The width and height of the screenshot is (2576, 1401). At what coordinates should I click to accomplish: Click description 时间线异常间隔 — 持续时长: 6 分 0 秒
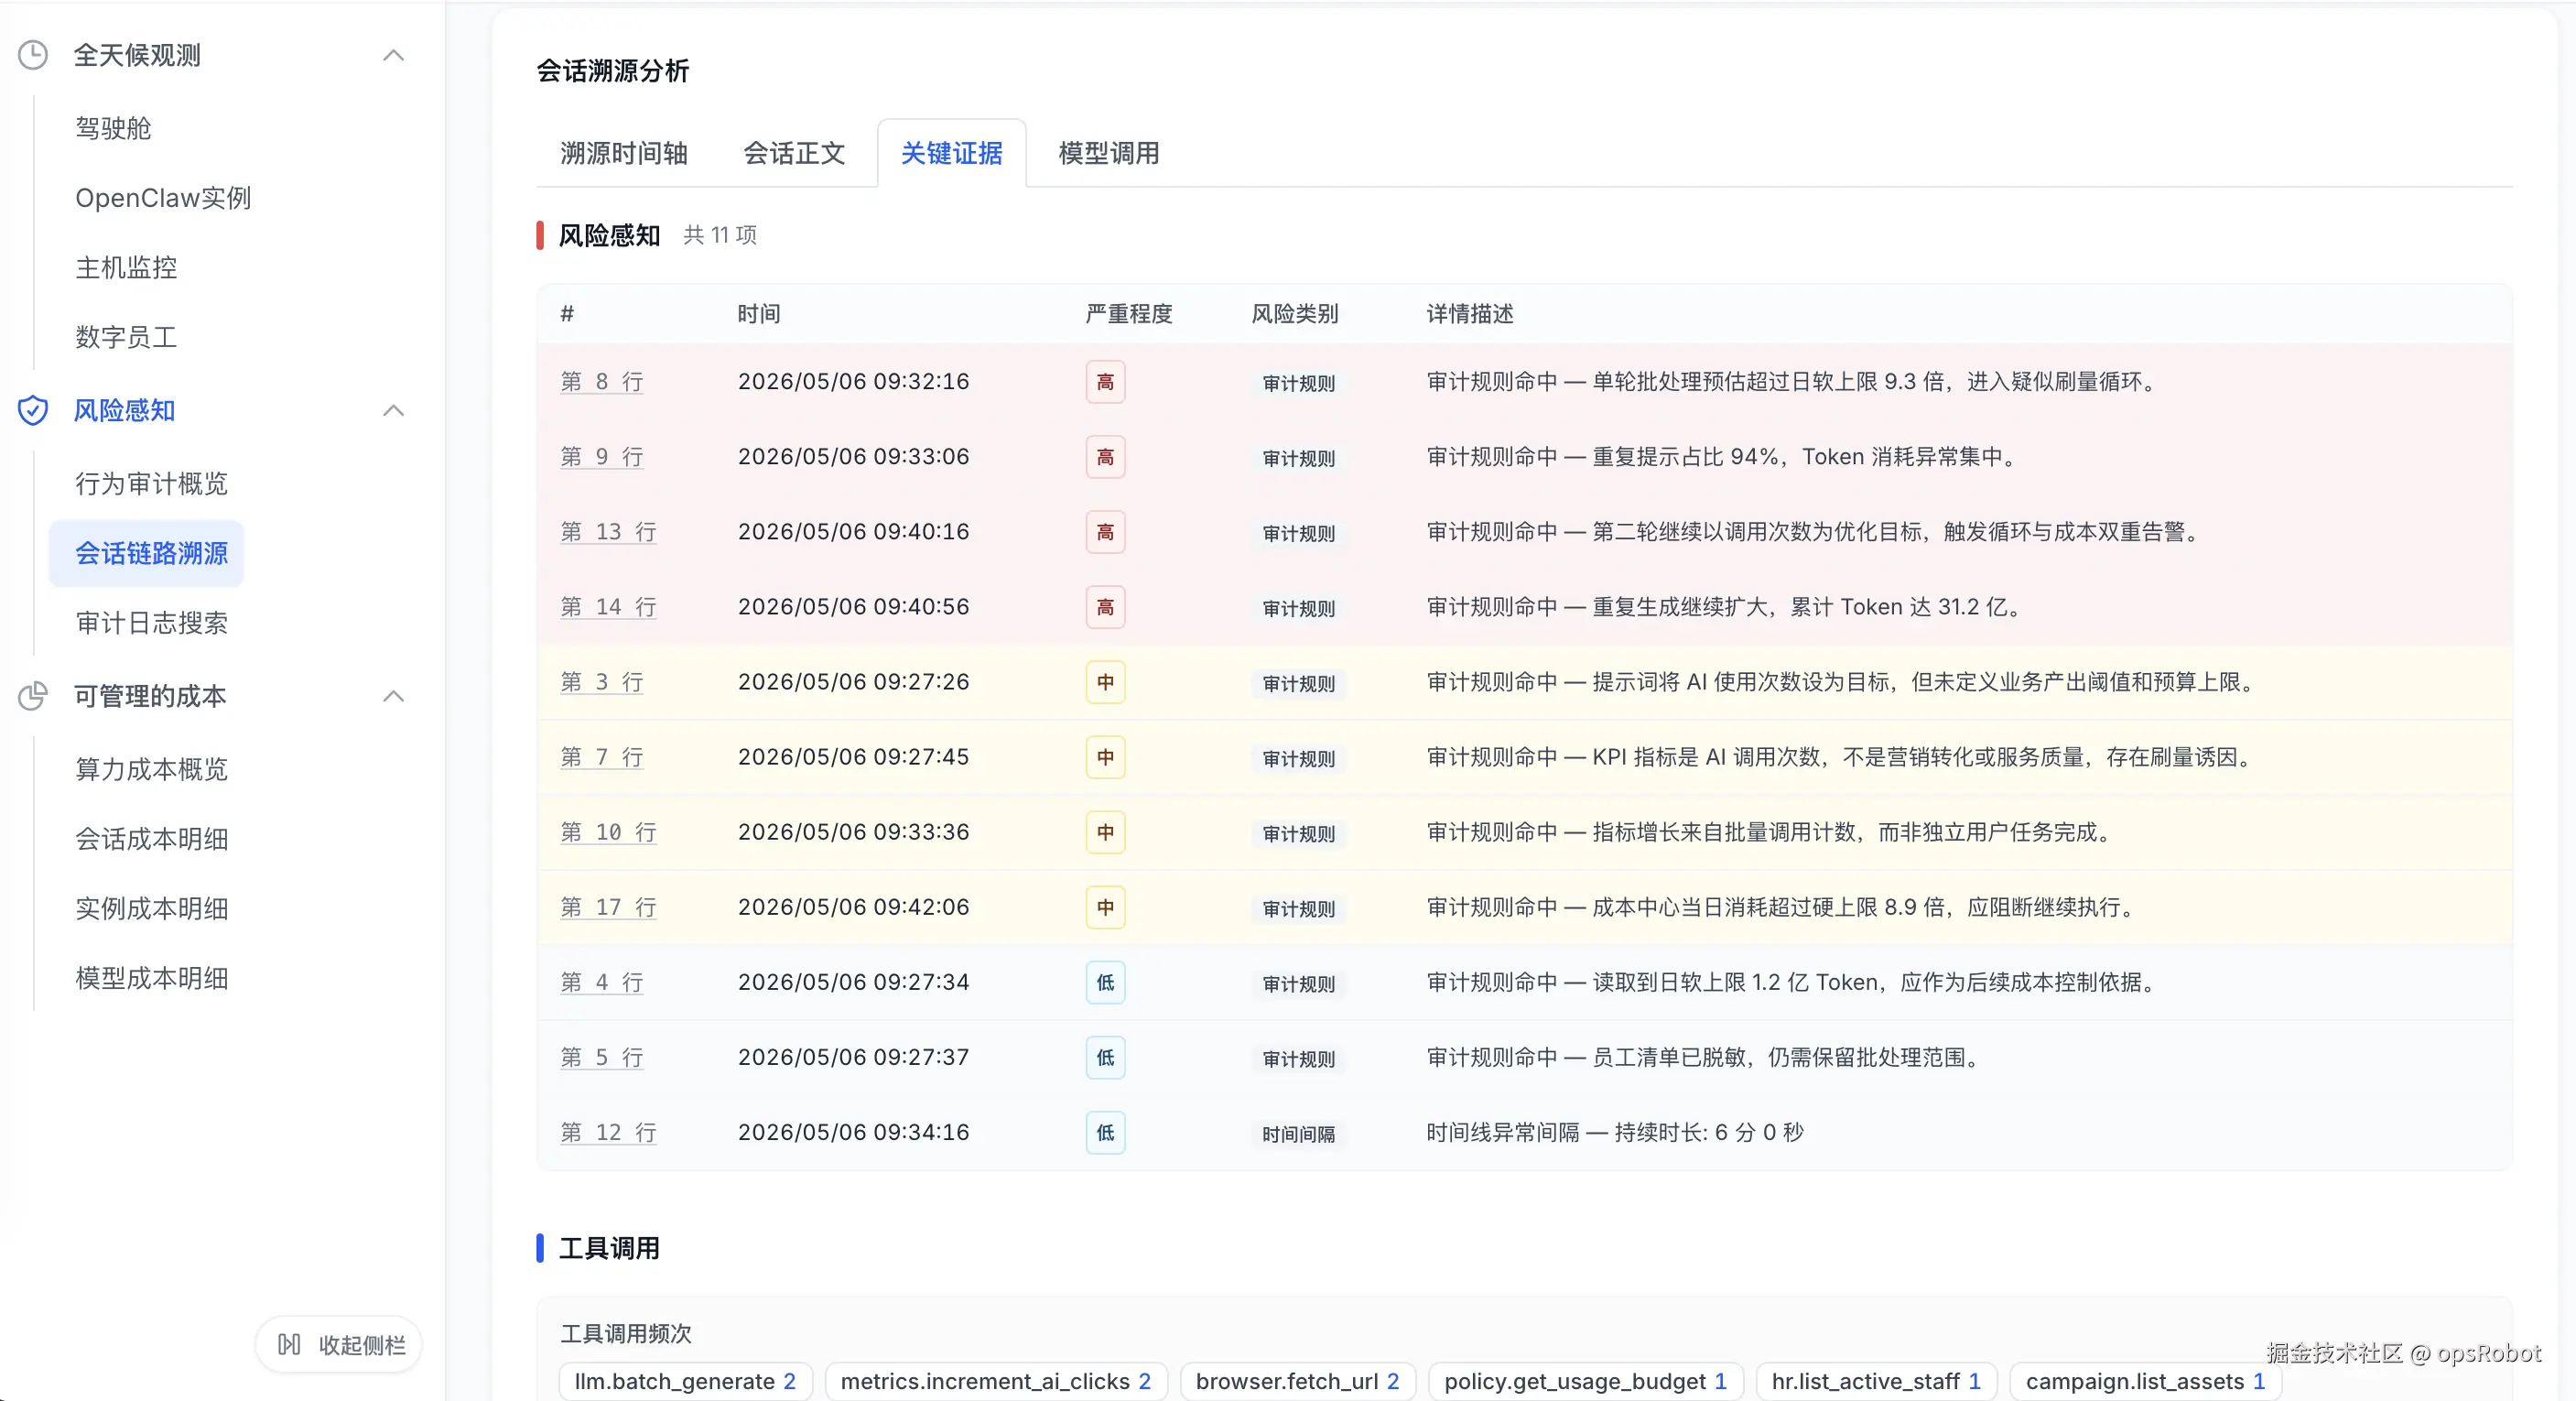pos(1614,1131)
